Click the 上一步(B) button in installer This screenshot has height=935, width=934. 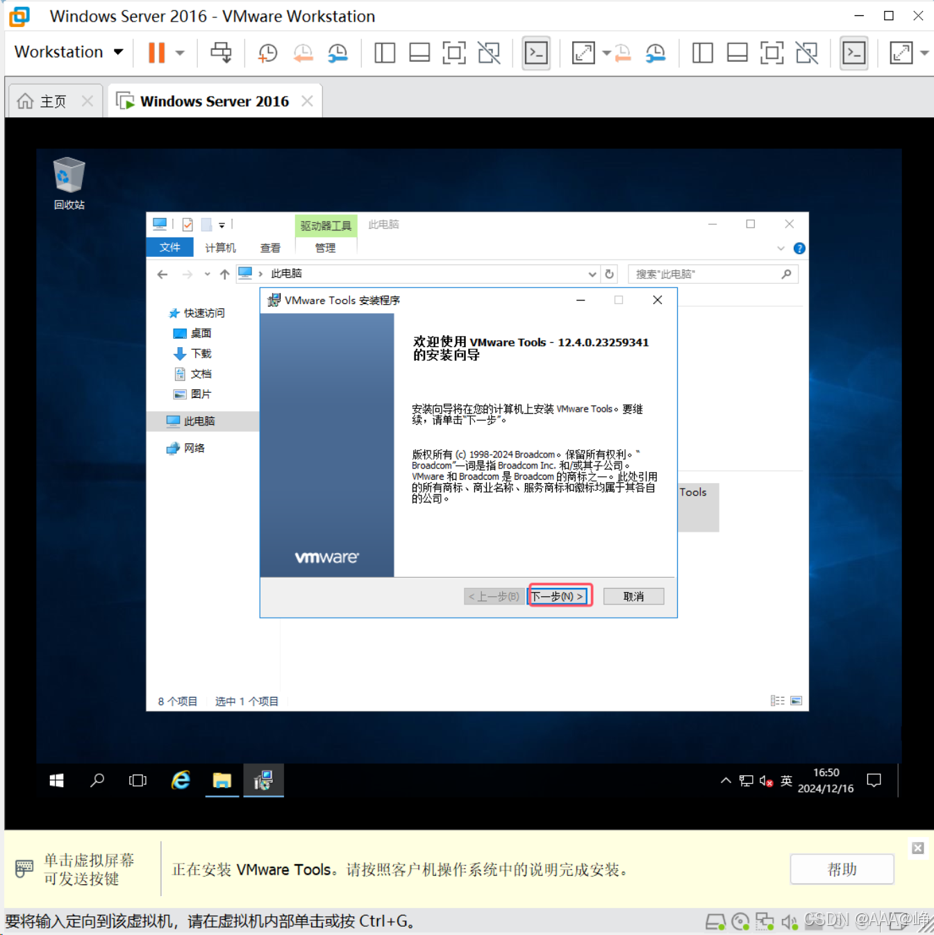coord(493,596)
